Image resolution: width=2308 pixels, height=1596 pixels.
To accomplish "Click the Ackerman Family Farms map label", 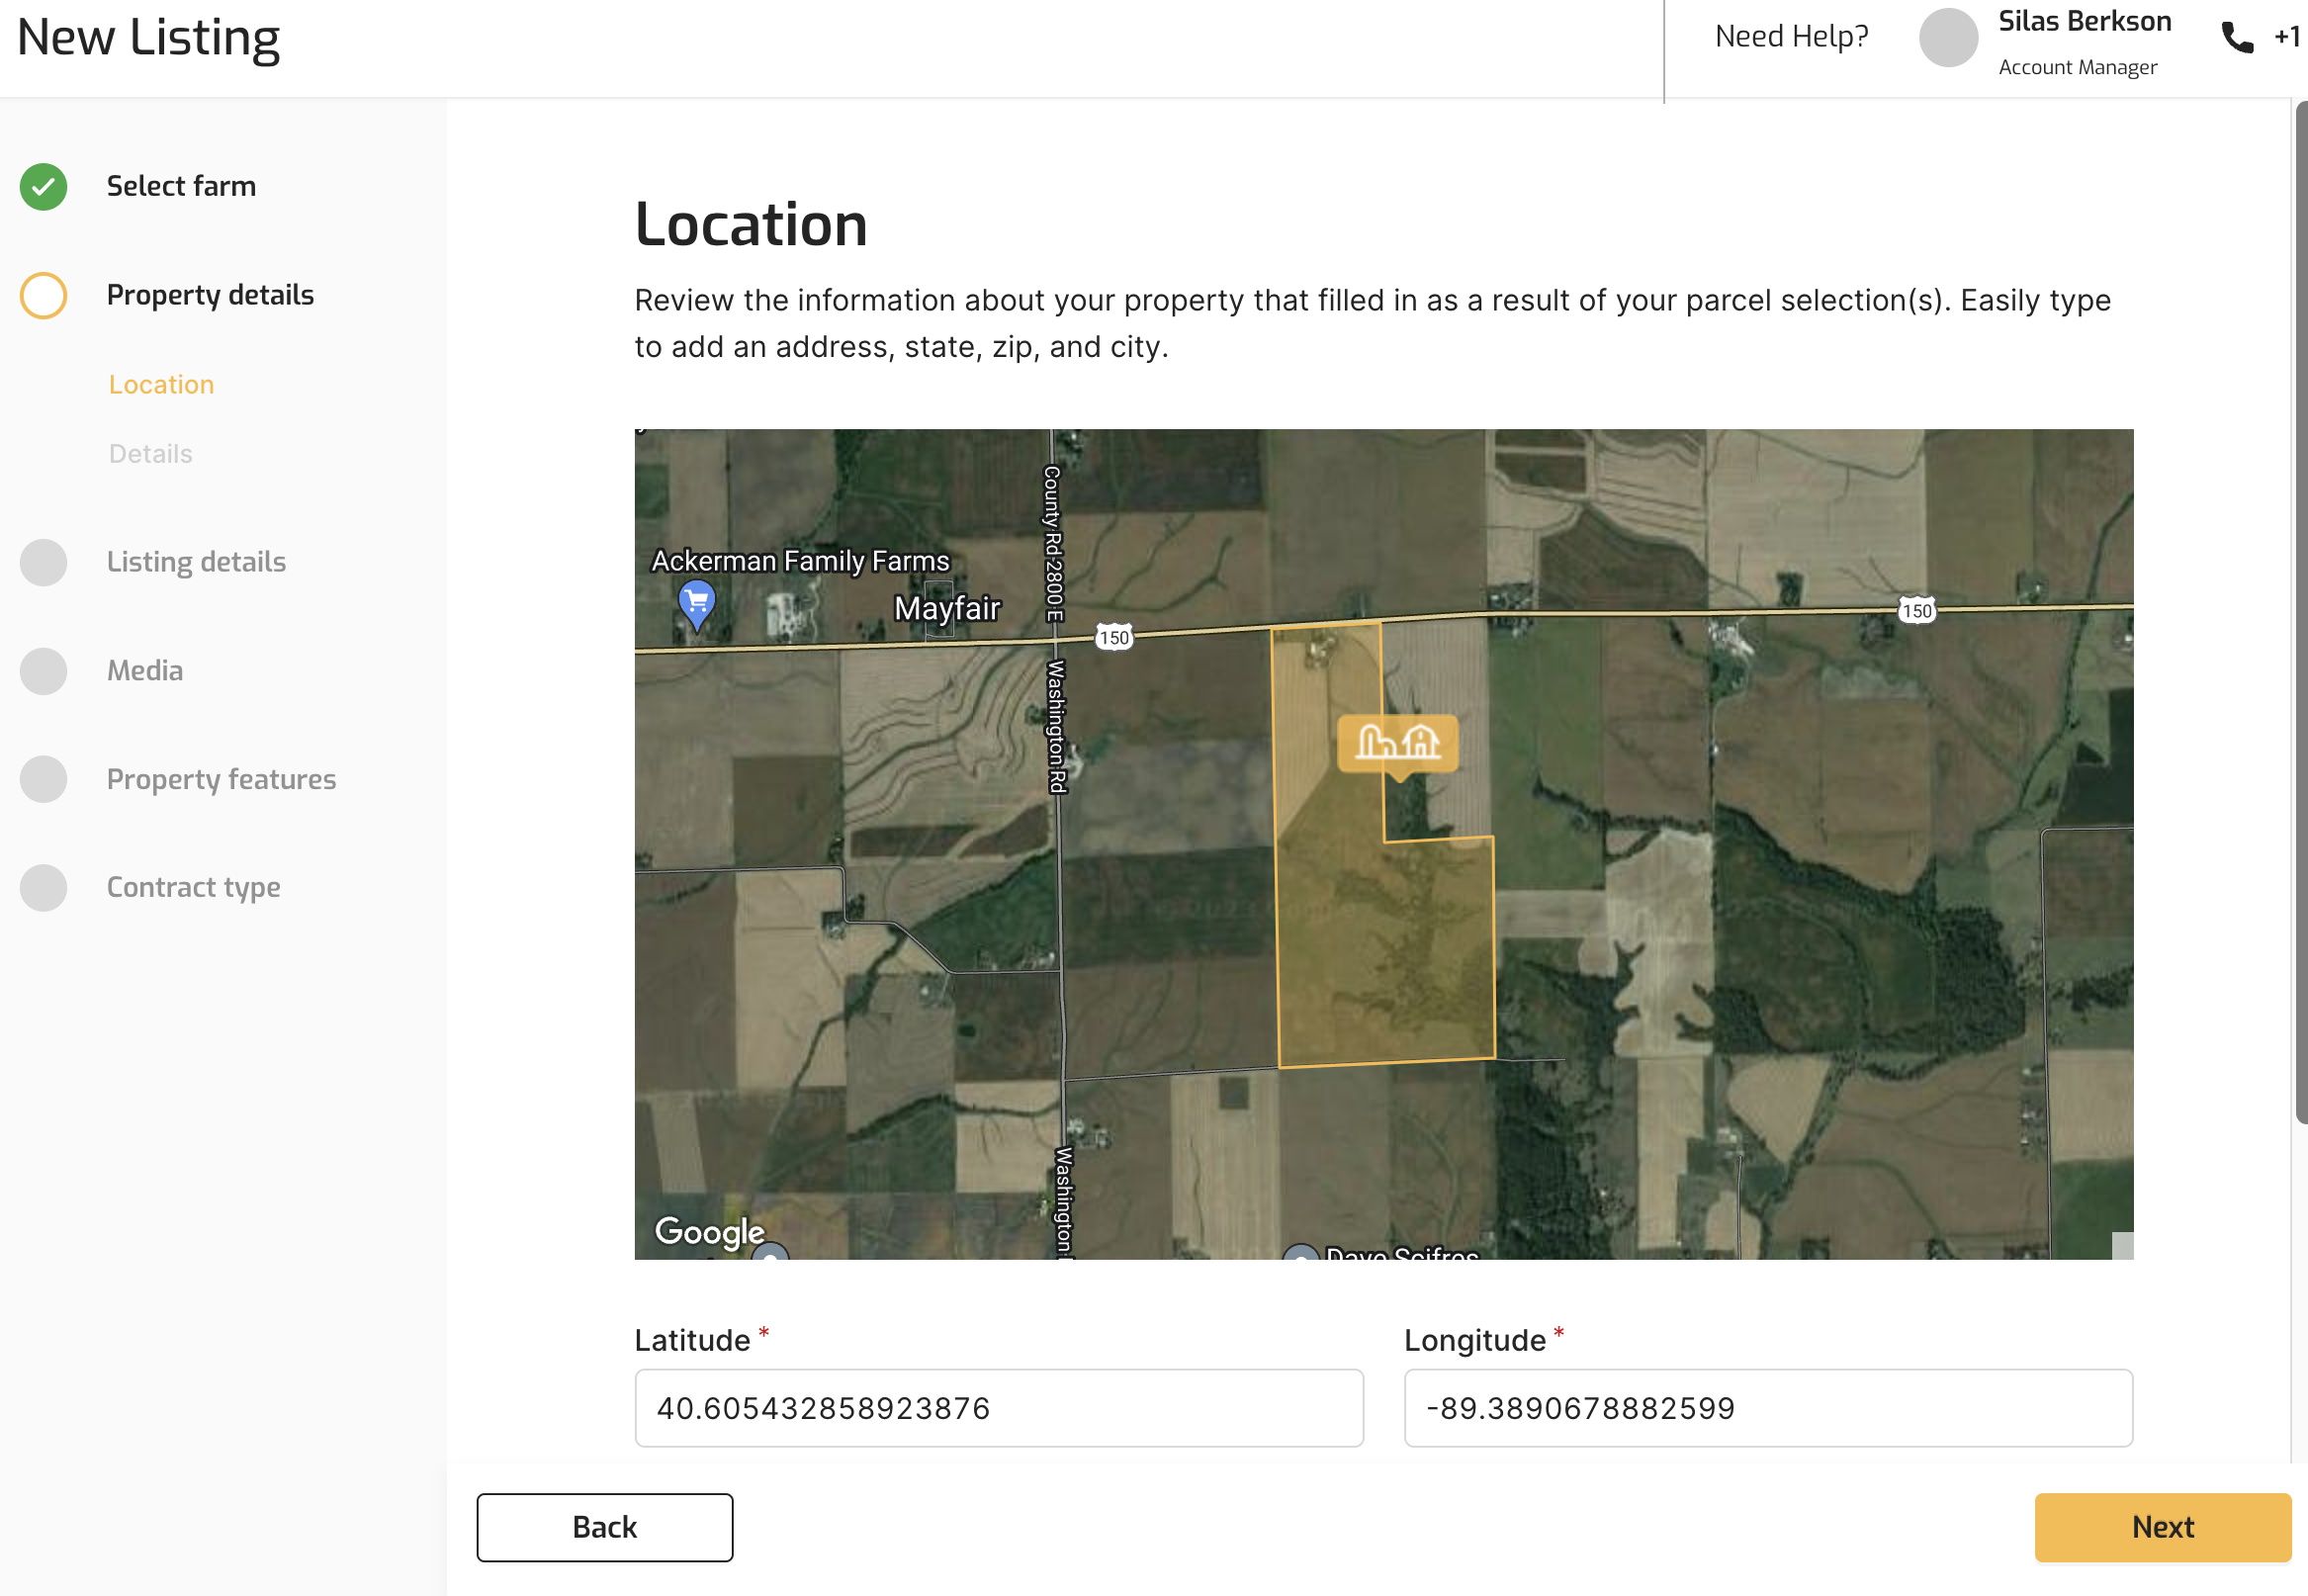I will click(x=800, y=561).
